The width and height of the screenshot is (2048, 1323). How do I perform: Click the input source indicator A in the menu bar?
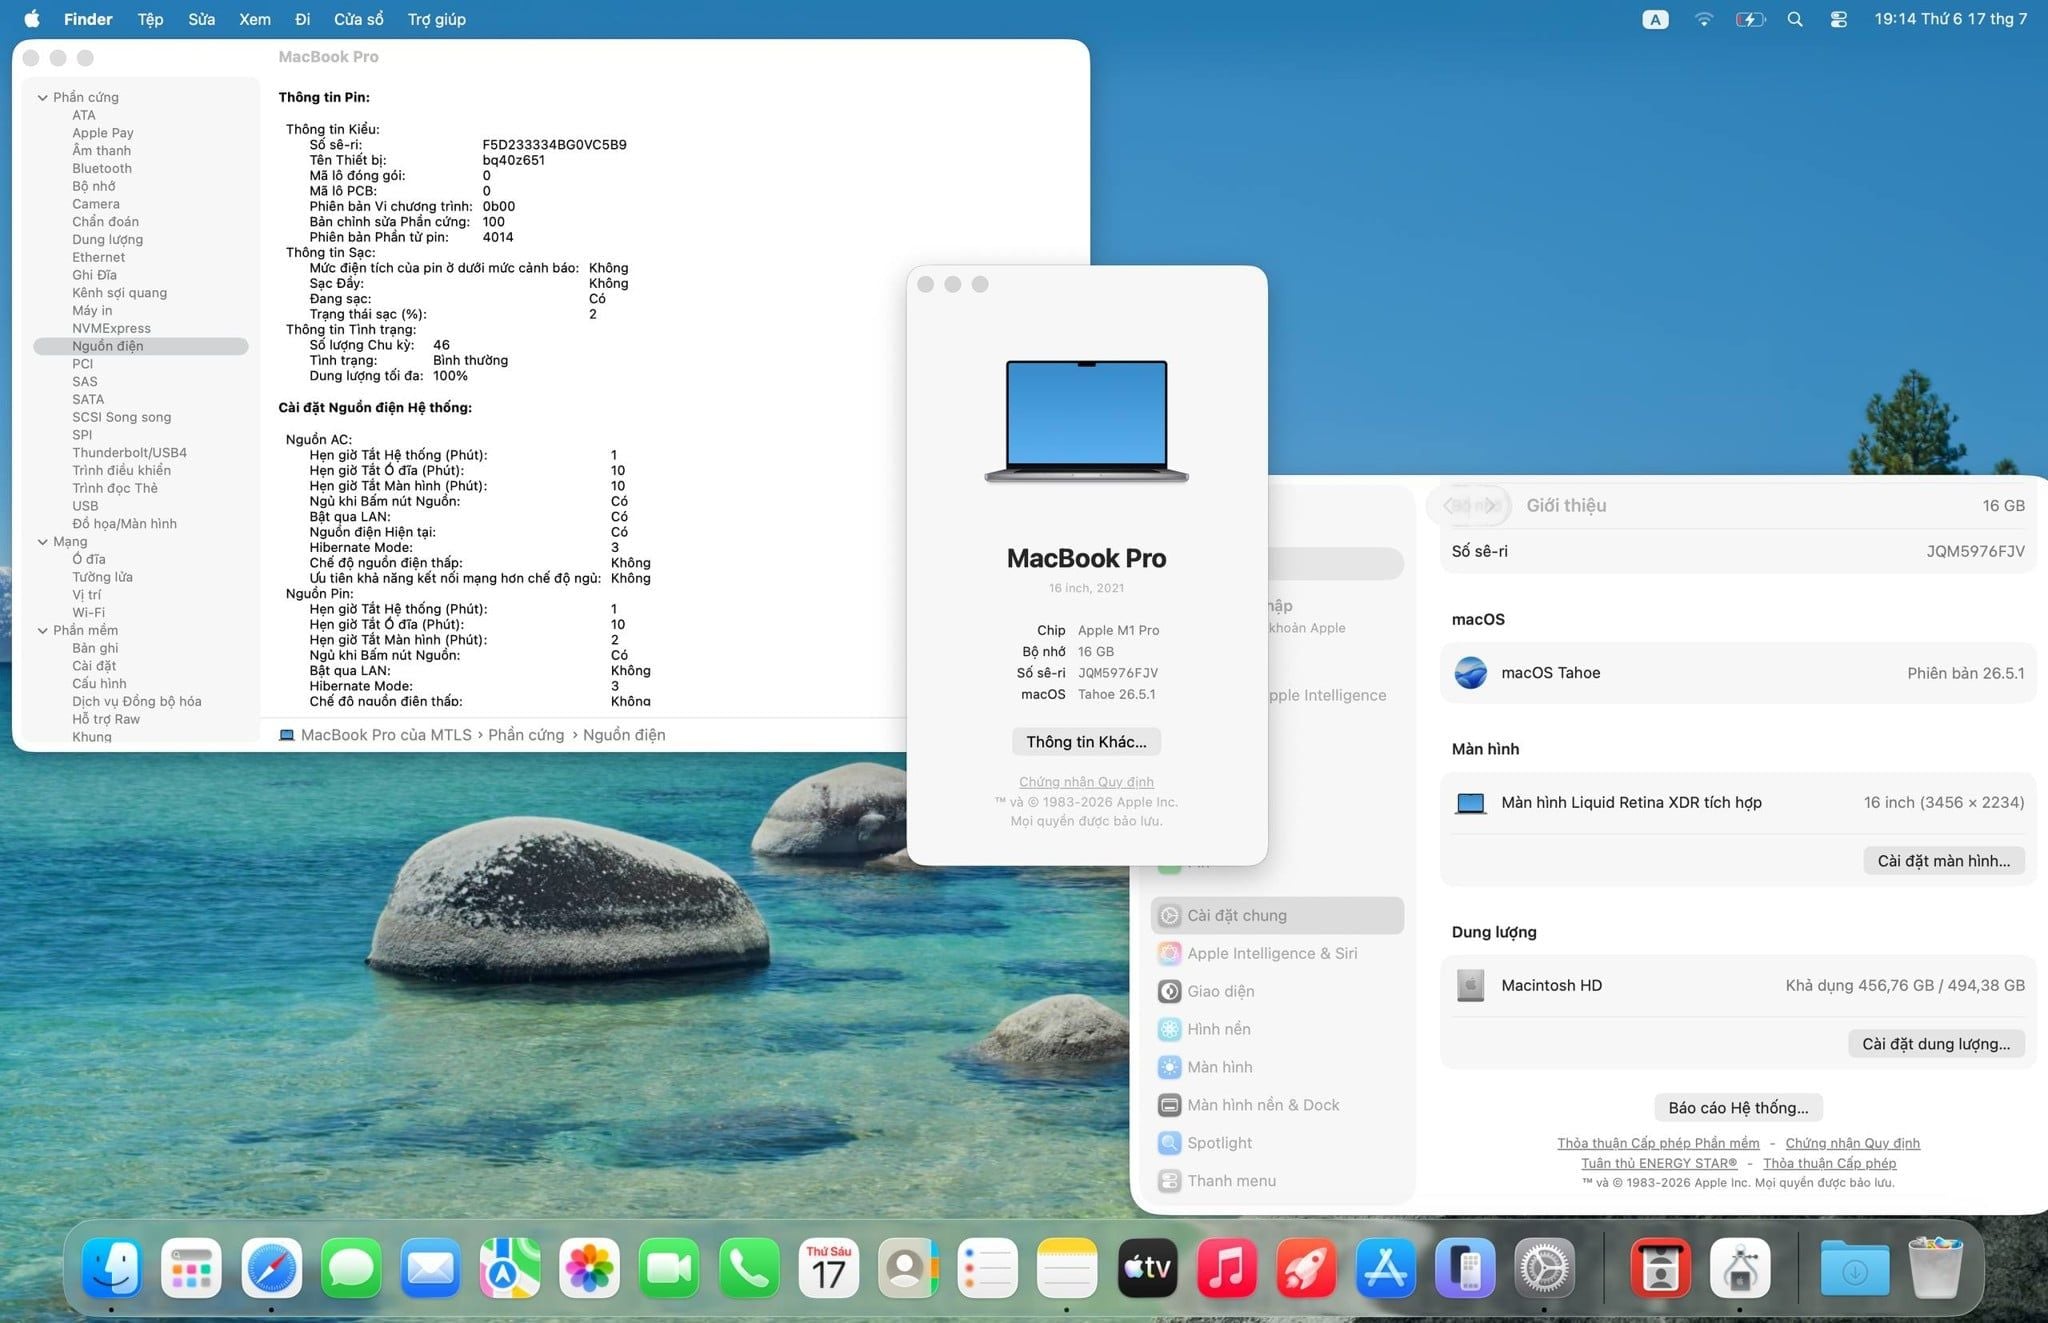click(x=1655, y=19)
